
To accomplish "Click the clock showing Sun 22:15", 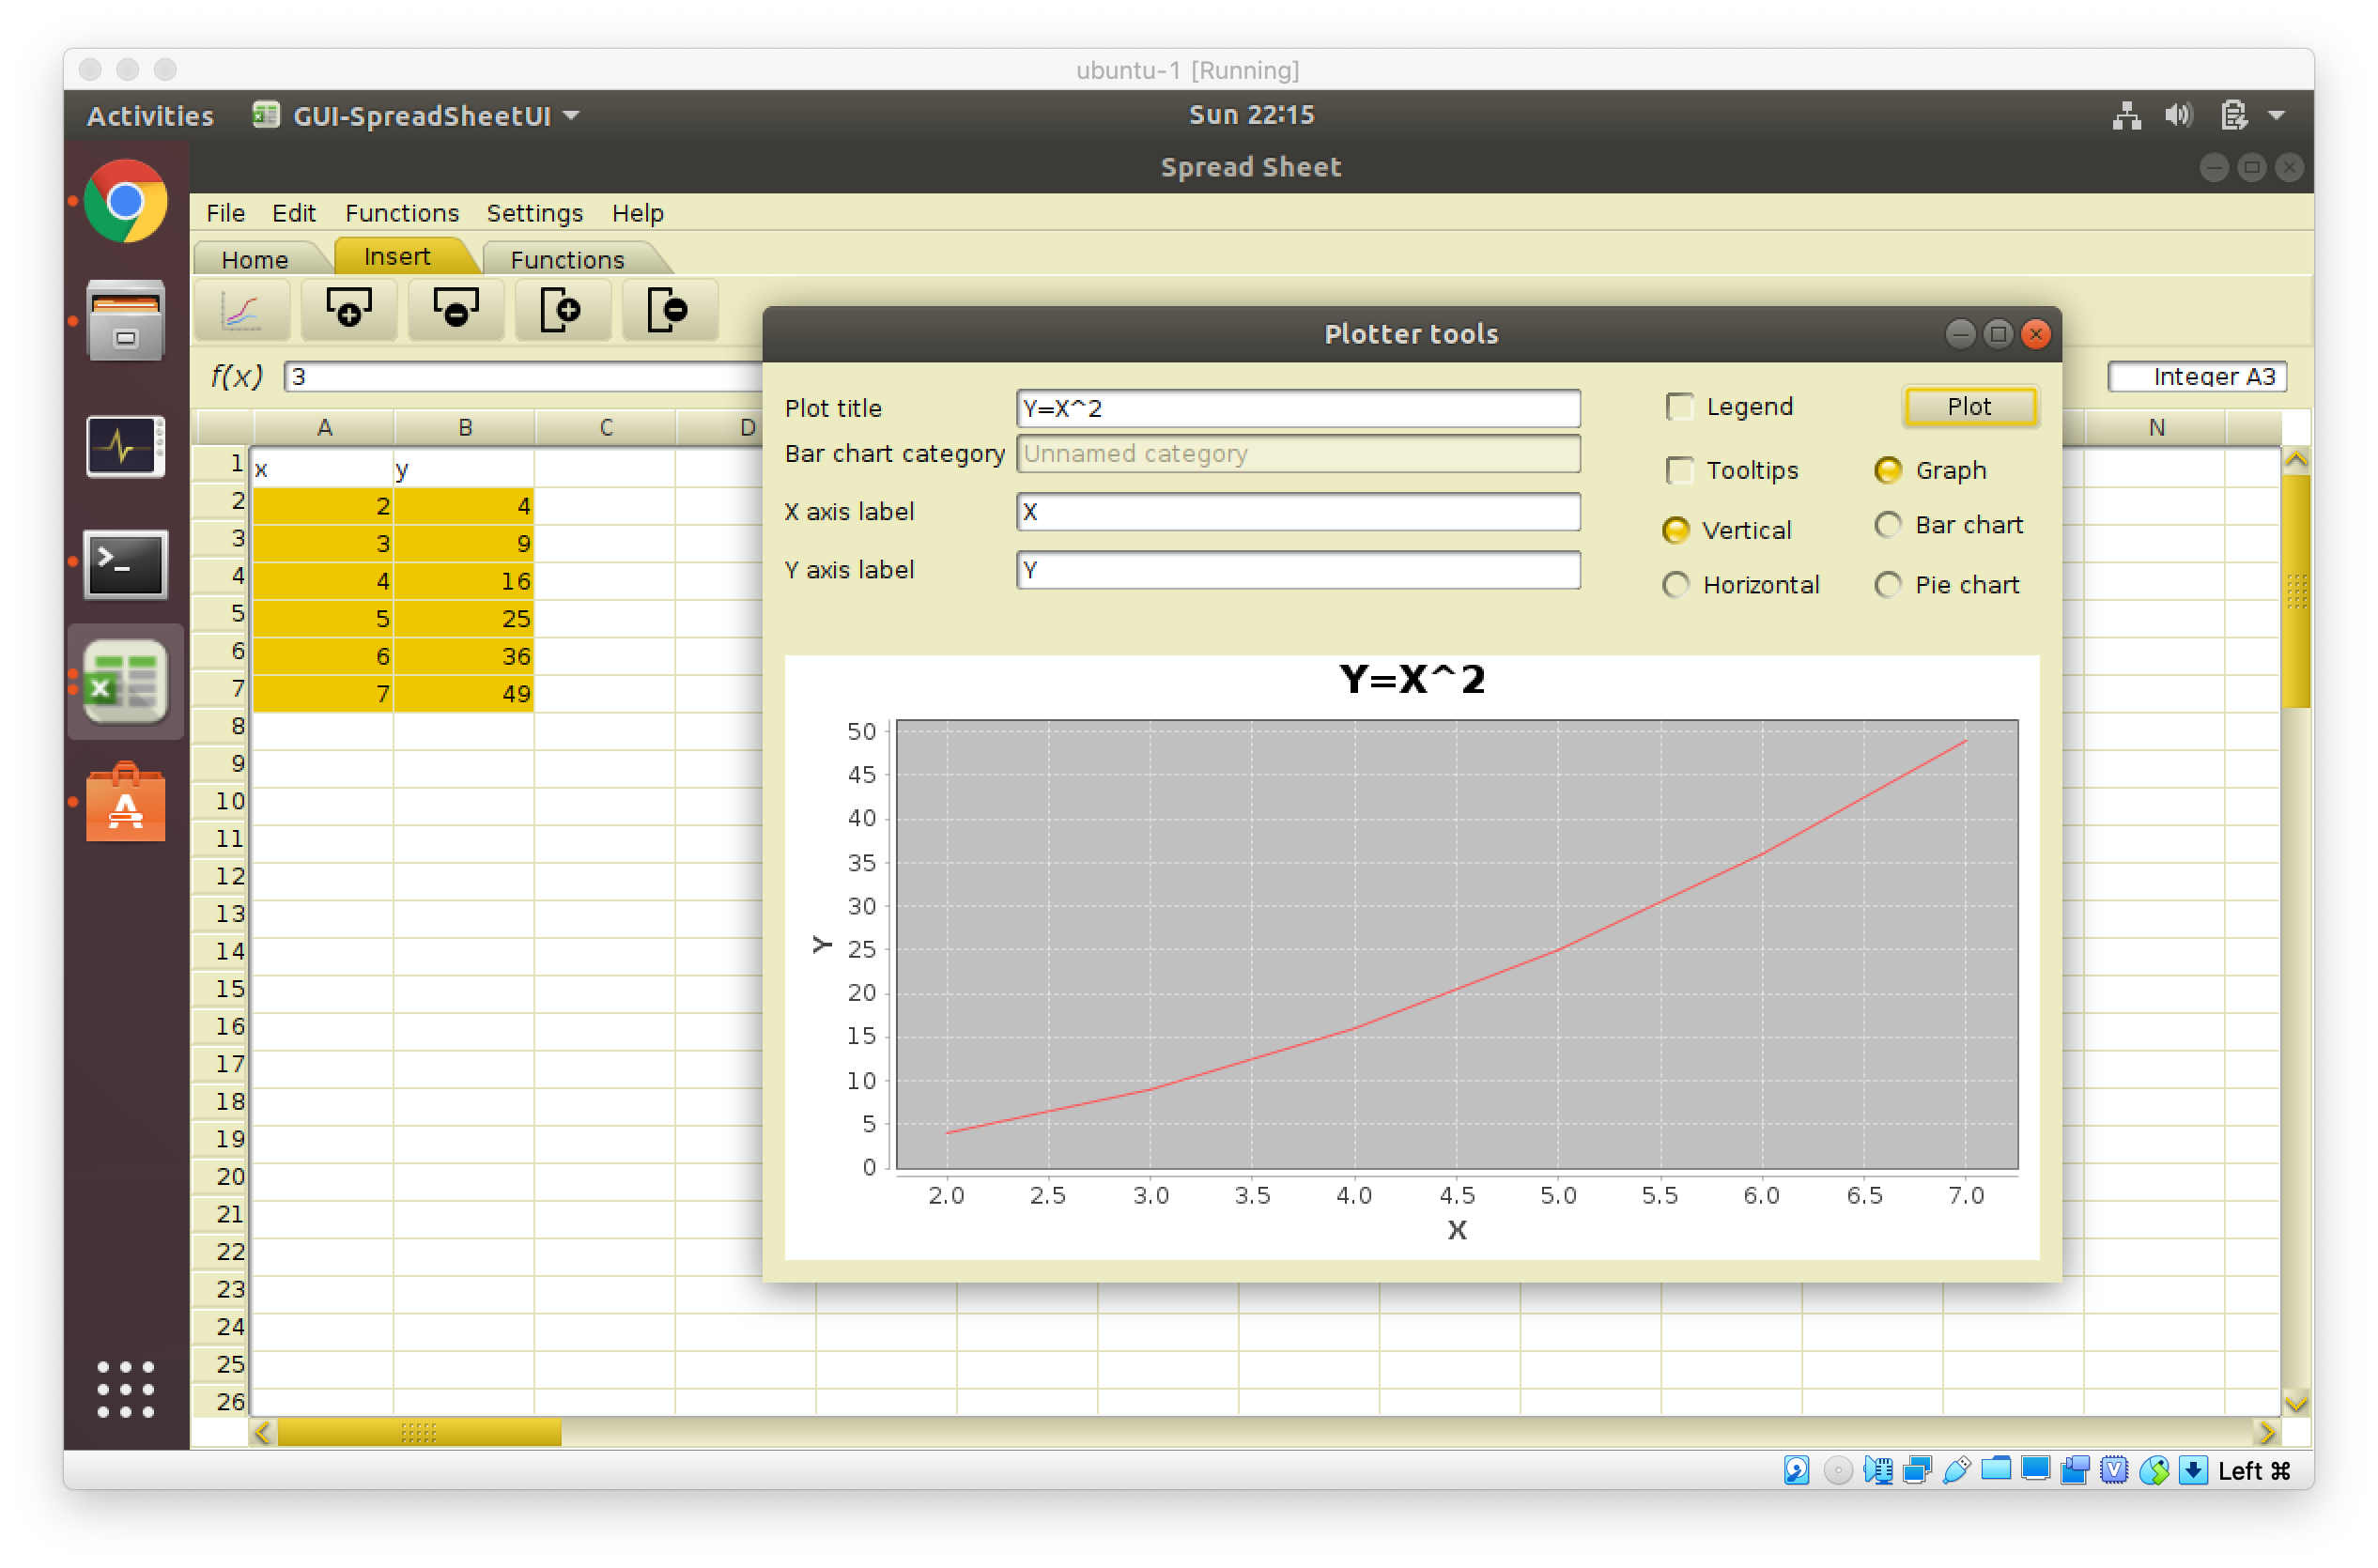I will tap(1251, 115).
